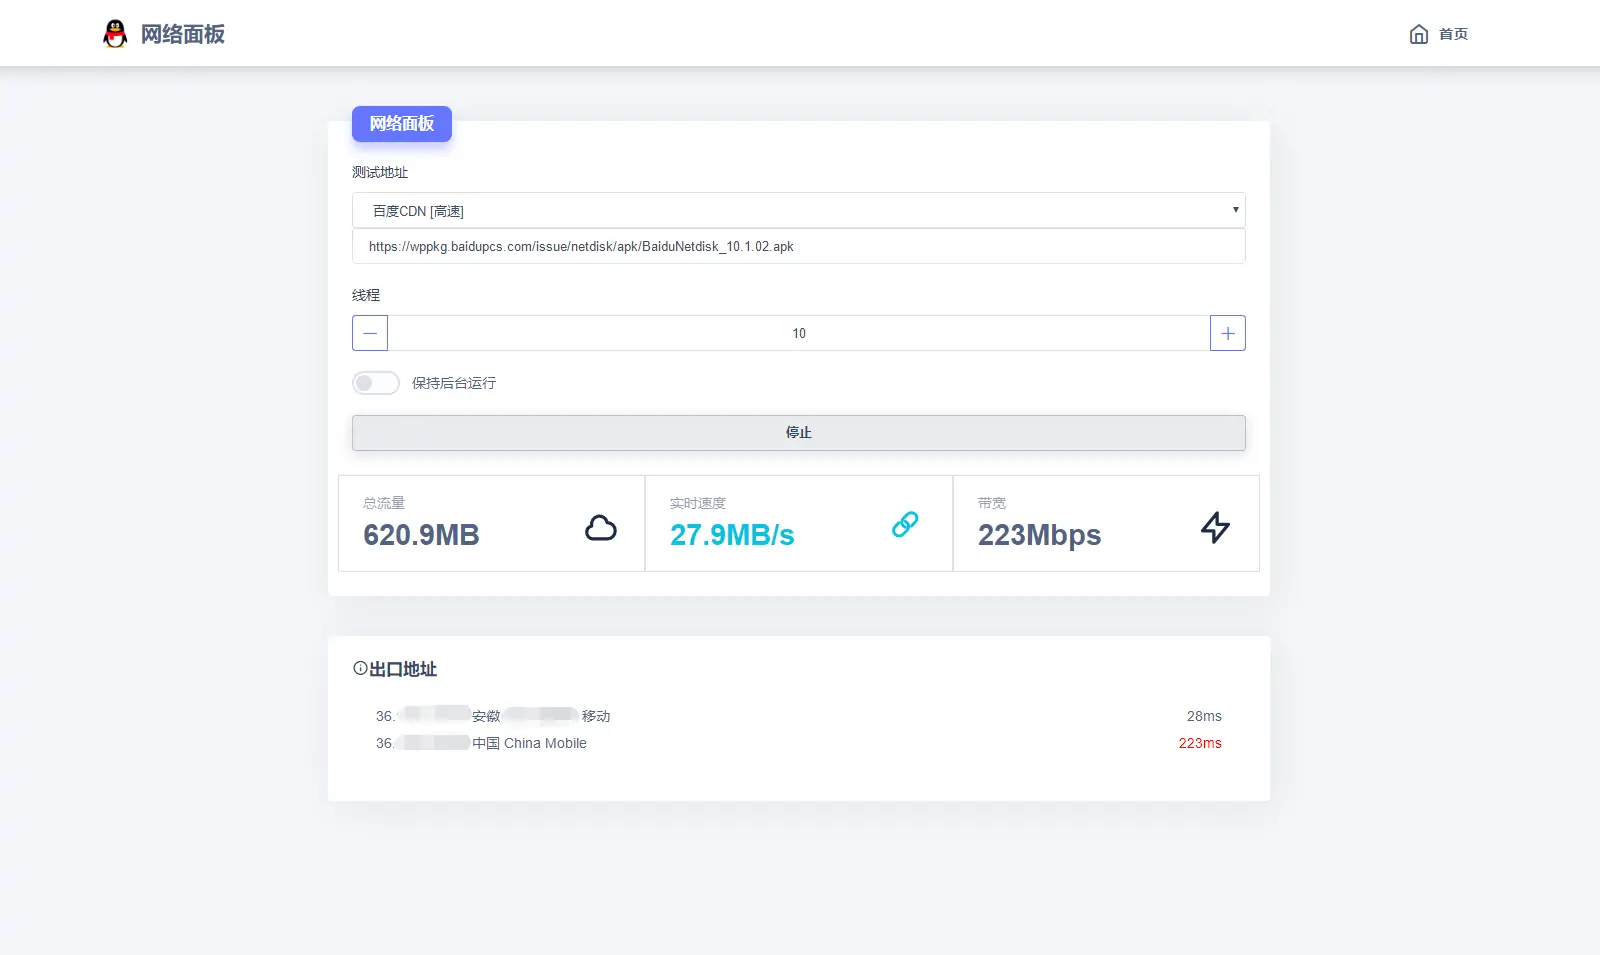Click the chain link speed icon
The image size is (1600, 955).
click(x=905, y=524)
